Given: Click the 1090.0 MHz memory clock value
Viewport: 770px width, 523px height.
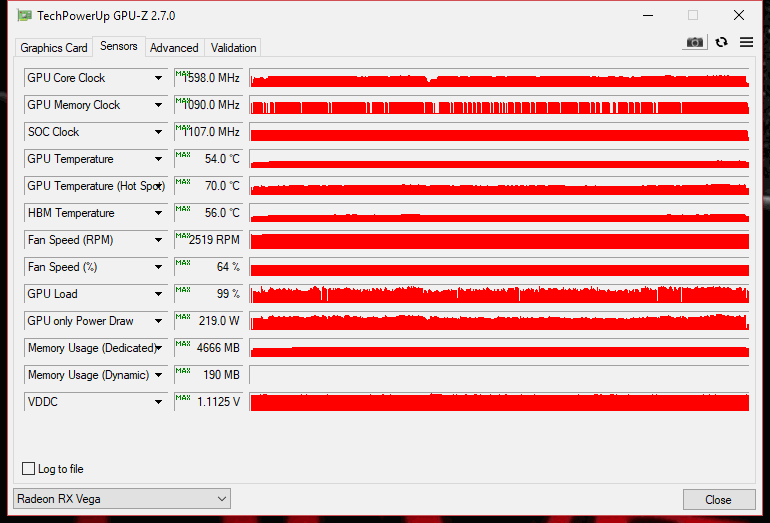Looking at the screenshot, I should tap(209, 105).
